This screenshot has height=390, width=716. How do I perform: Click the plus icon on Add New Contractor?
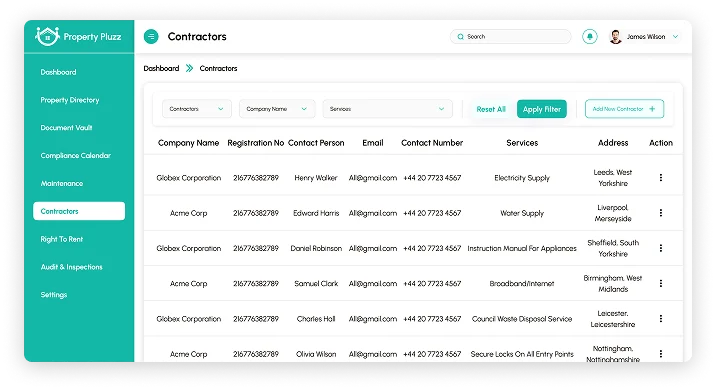[x=652, y=109]
